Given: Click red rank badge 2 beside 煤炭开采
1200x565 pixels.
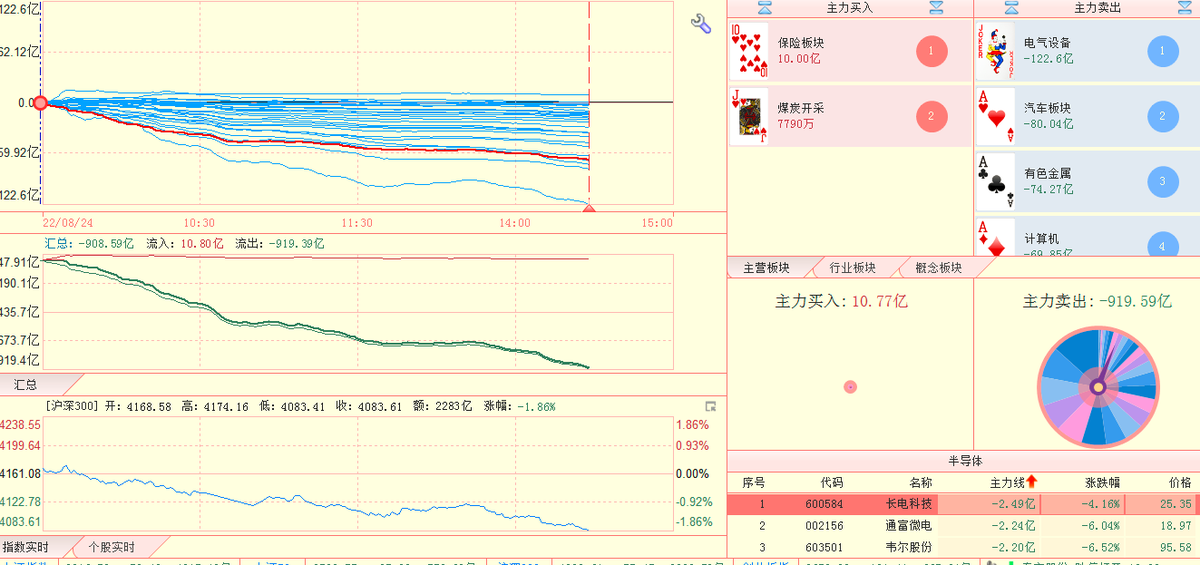Looking at the screenshot, I should (x=931, y=116).
